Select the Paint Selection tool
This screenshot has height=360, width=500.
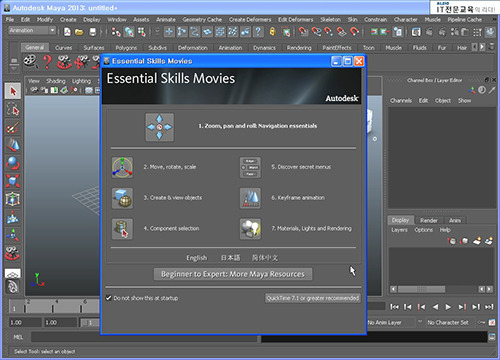(13, 127)
